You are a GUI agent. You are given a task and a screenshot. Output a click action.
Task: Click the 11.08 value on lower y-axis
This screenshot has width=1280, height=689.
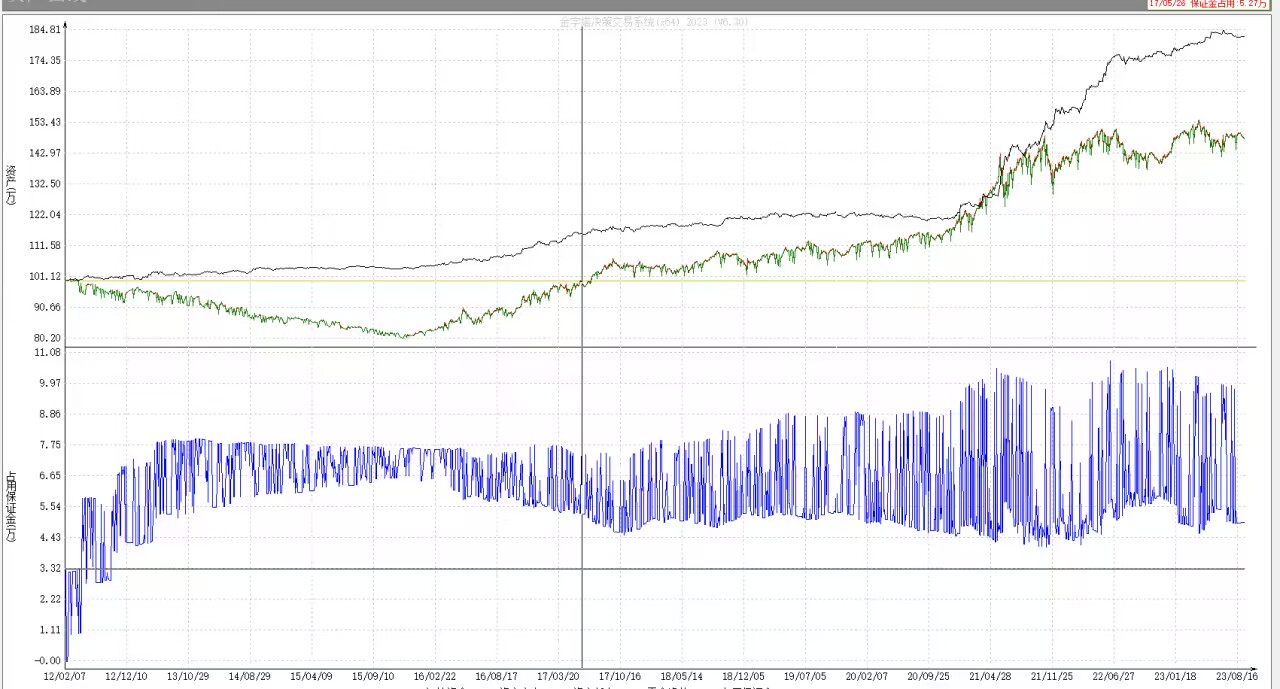[x=46, y=352]
